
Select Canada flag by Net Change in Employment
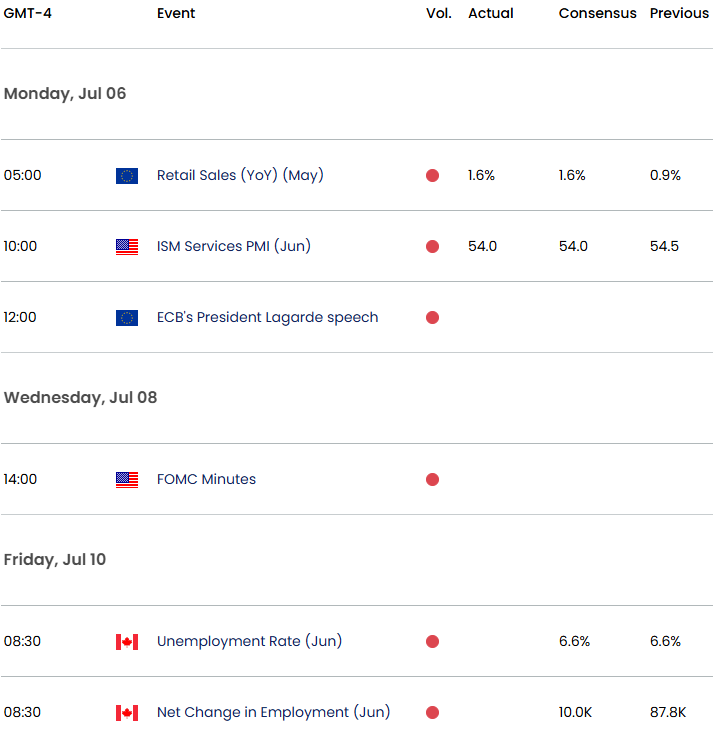127,713
